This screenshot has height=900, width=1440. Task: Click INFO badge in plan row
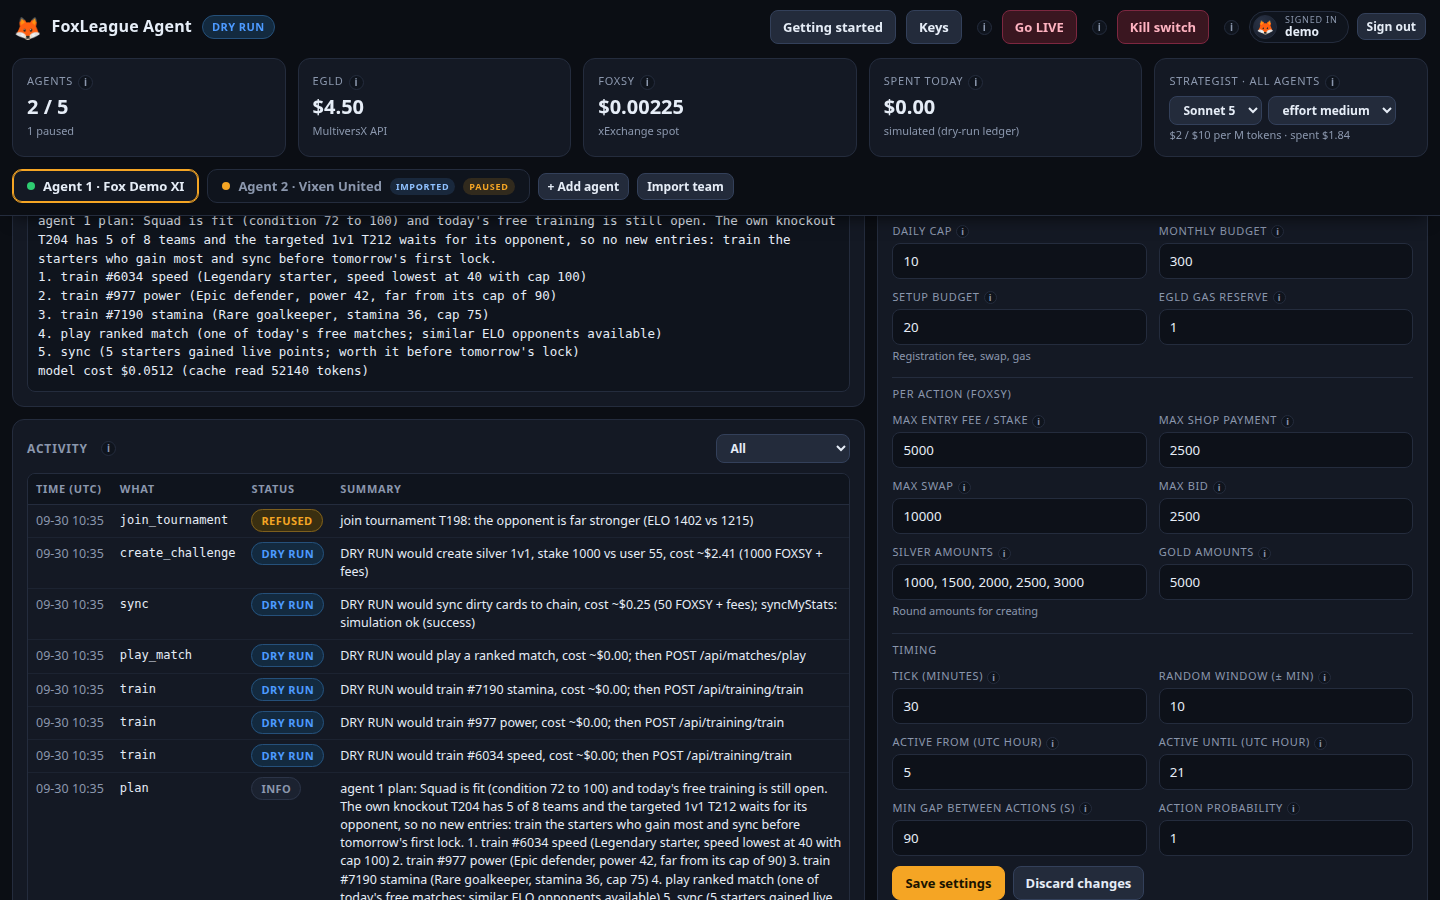click(276, 789)
